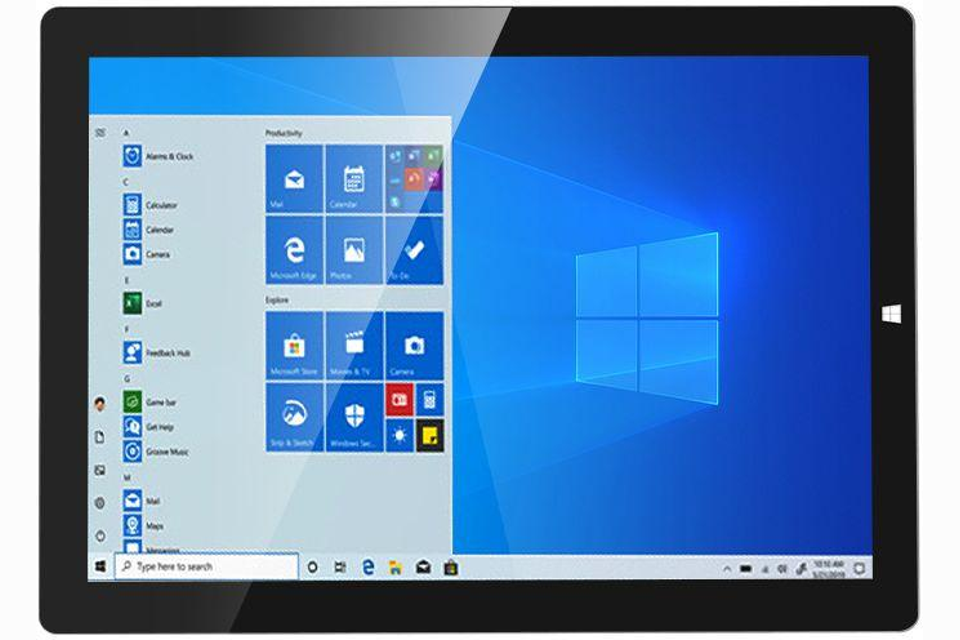This screenshot has width=960, height=640.
Task: Open Microsoft Store from the taskbar
Action: 451,568
